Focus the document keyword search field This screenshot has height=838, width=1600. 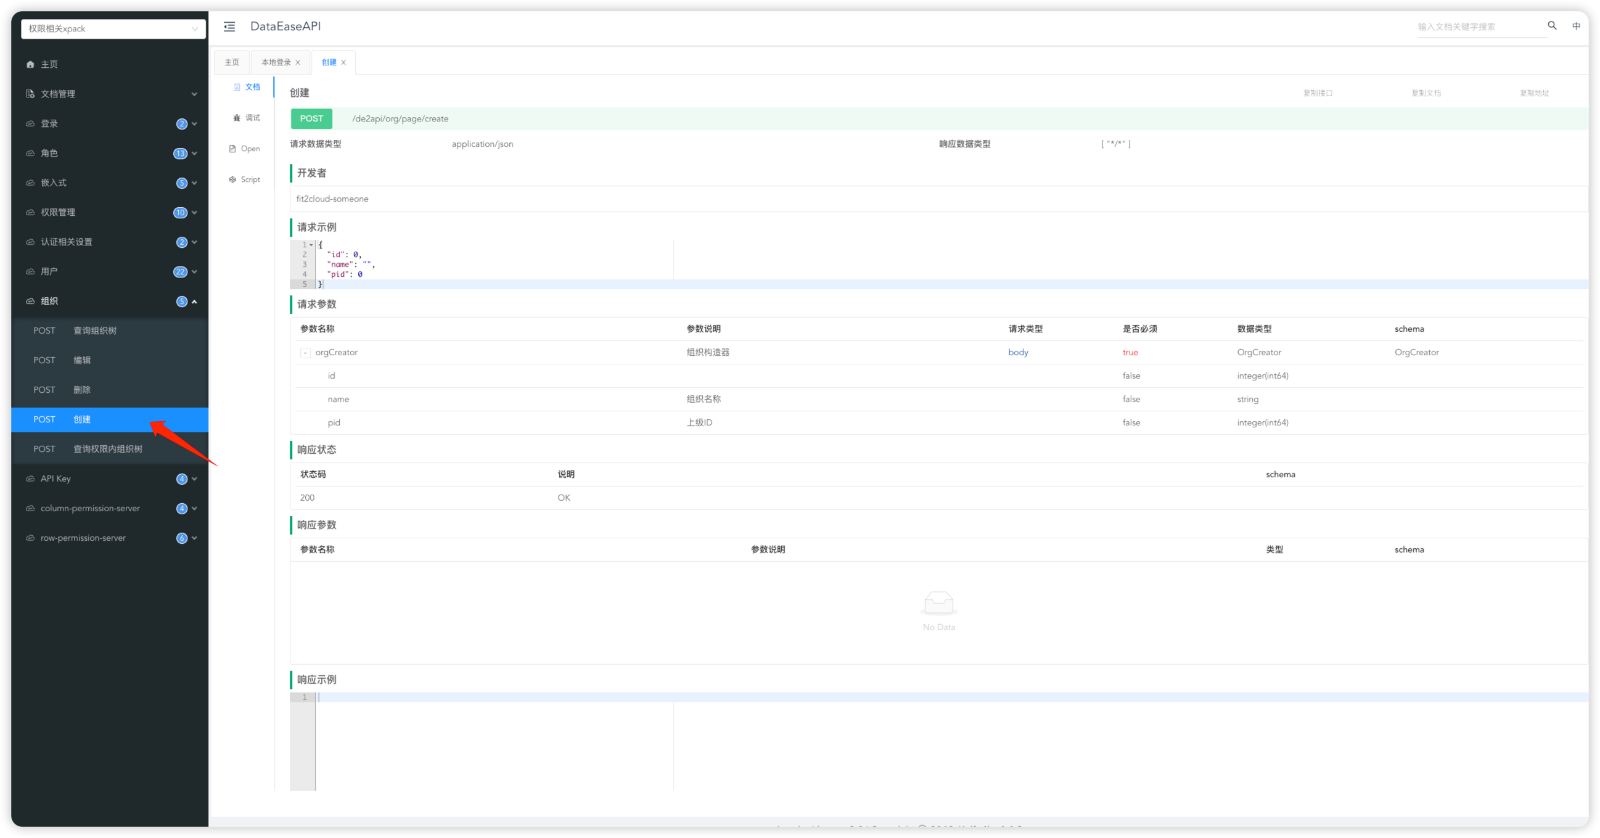coord(1480,27)
